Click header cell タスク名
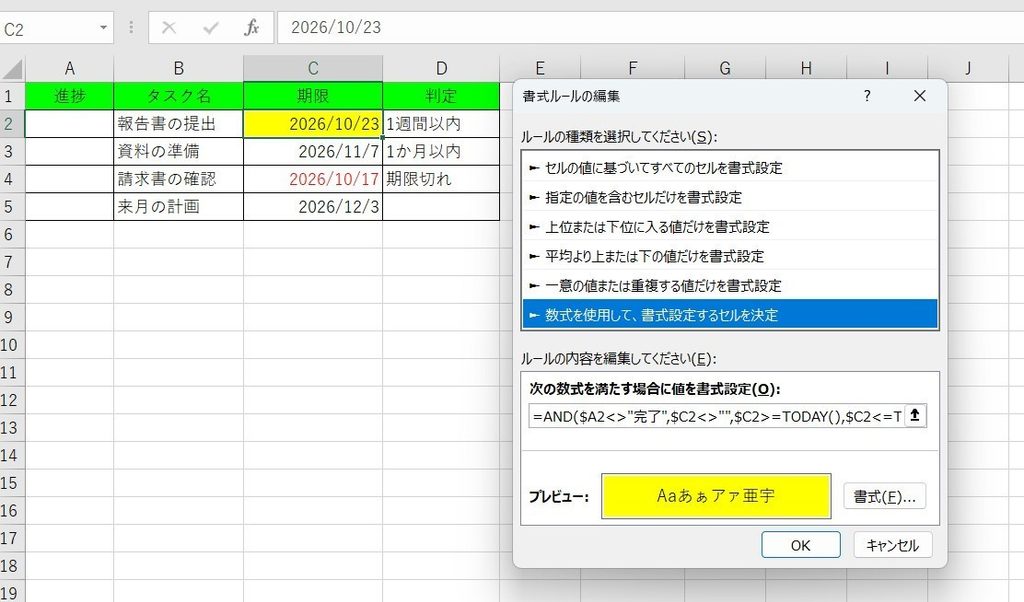The width and height of the screenshot is (1024, 602). pos(178,96)
